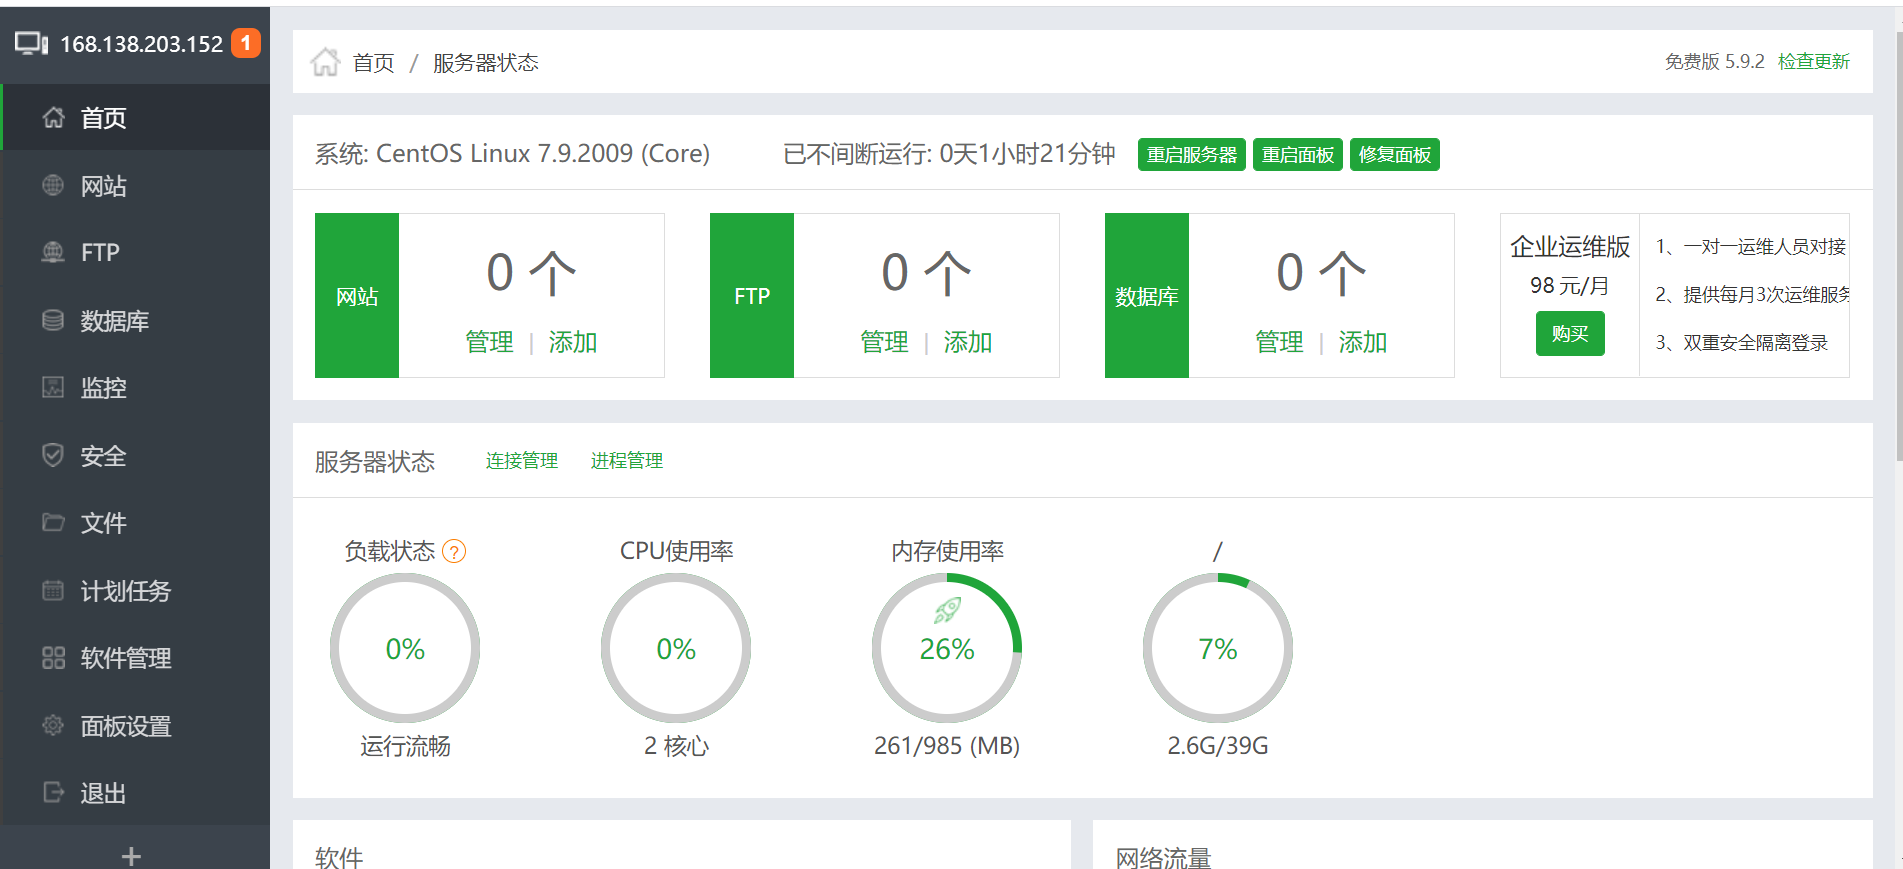The image size is (1903, 869).
Task: Click the database icon beside 数据库 in sidebar
Action: coord(53,320)
